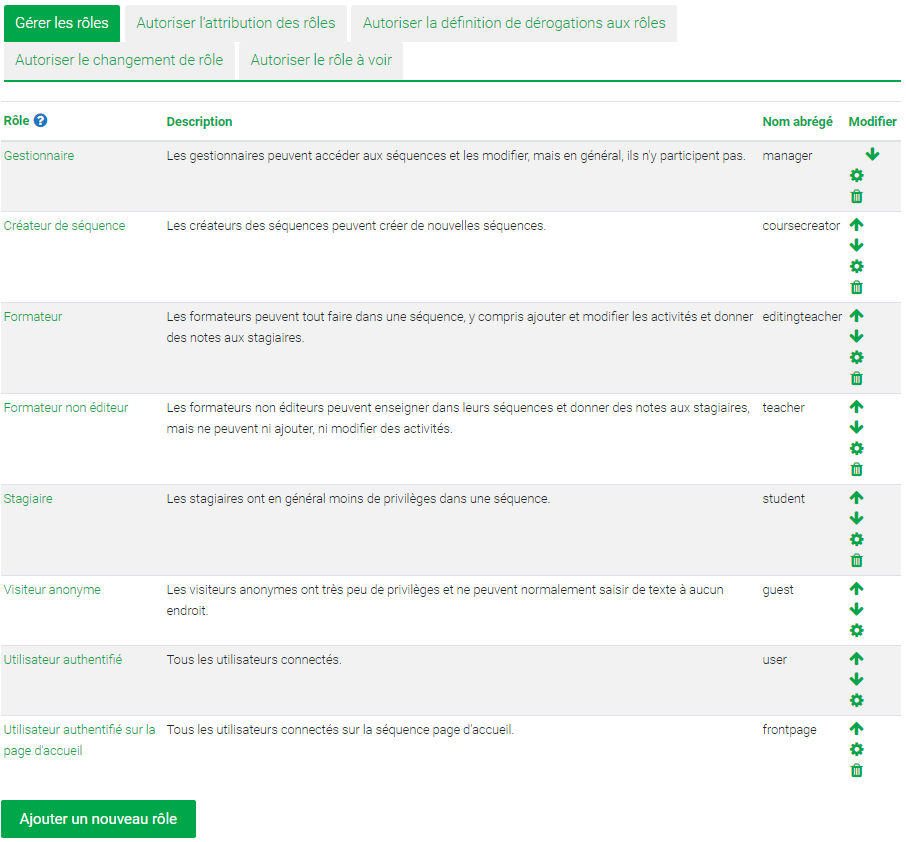The height and width of the screenshot is (842, 906).
Task: Click the short name 'frontpage'
Action: point(789,730)
